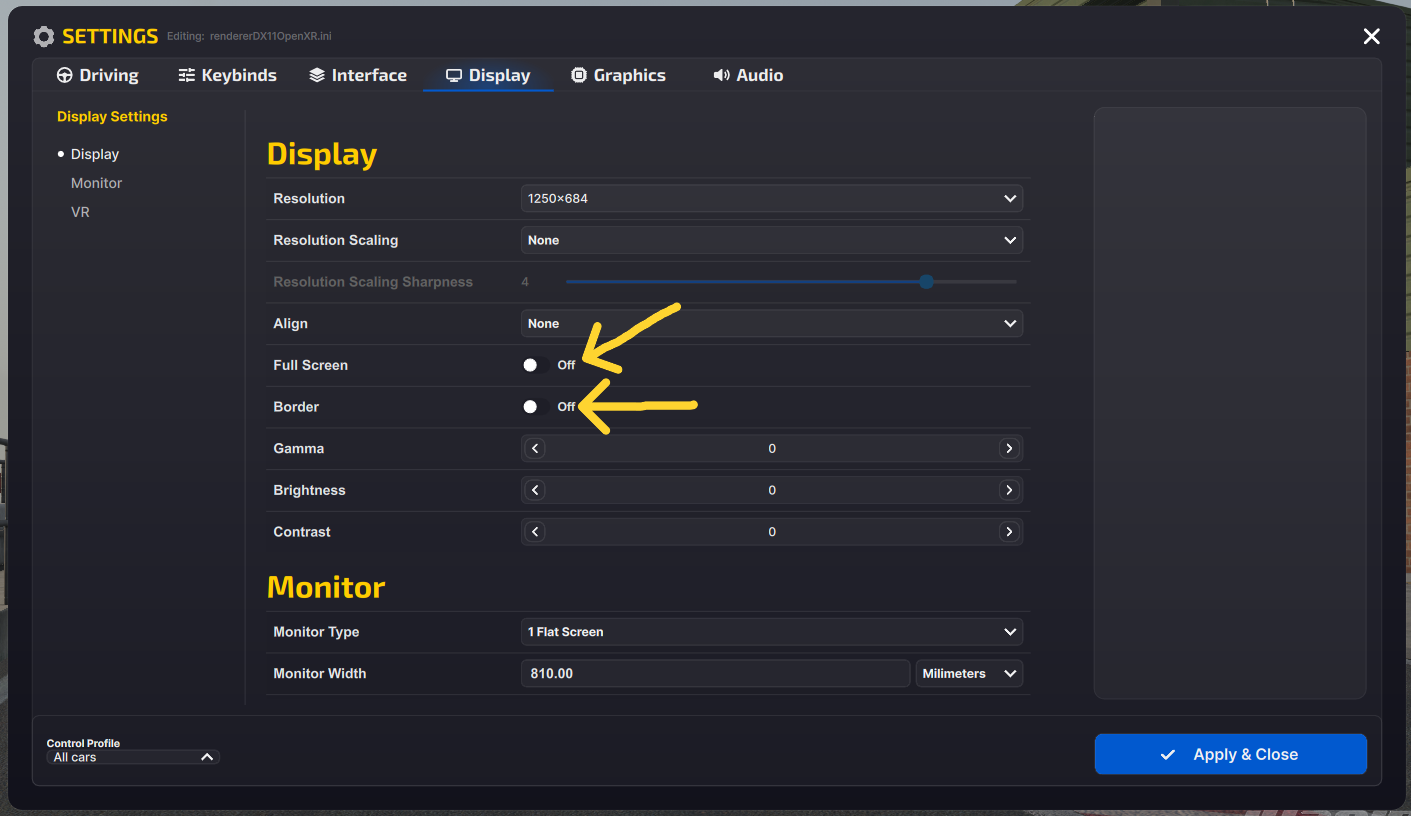Viewport: 1411px width, 816px height.
Task: Open the Resolution dropdown
Action: point(772,198)
